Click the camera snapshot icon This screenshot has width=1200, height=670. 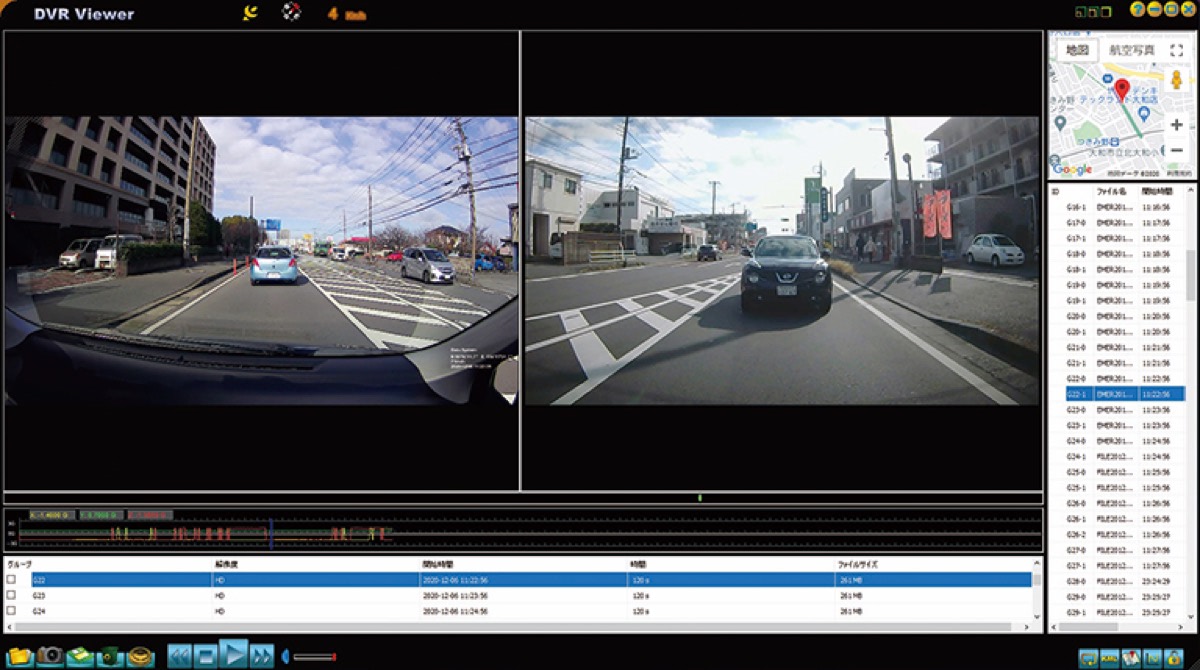pyautogui.click(x=50, y=656)
